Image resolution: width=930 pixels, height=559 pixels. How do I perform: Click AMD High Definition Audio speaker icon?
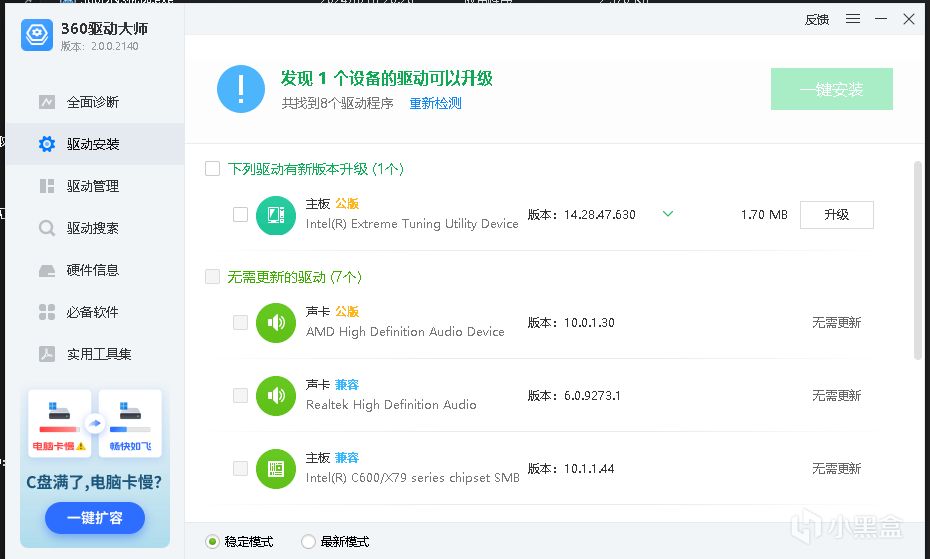point(276,323)
